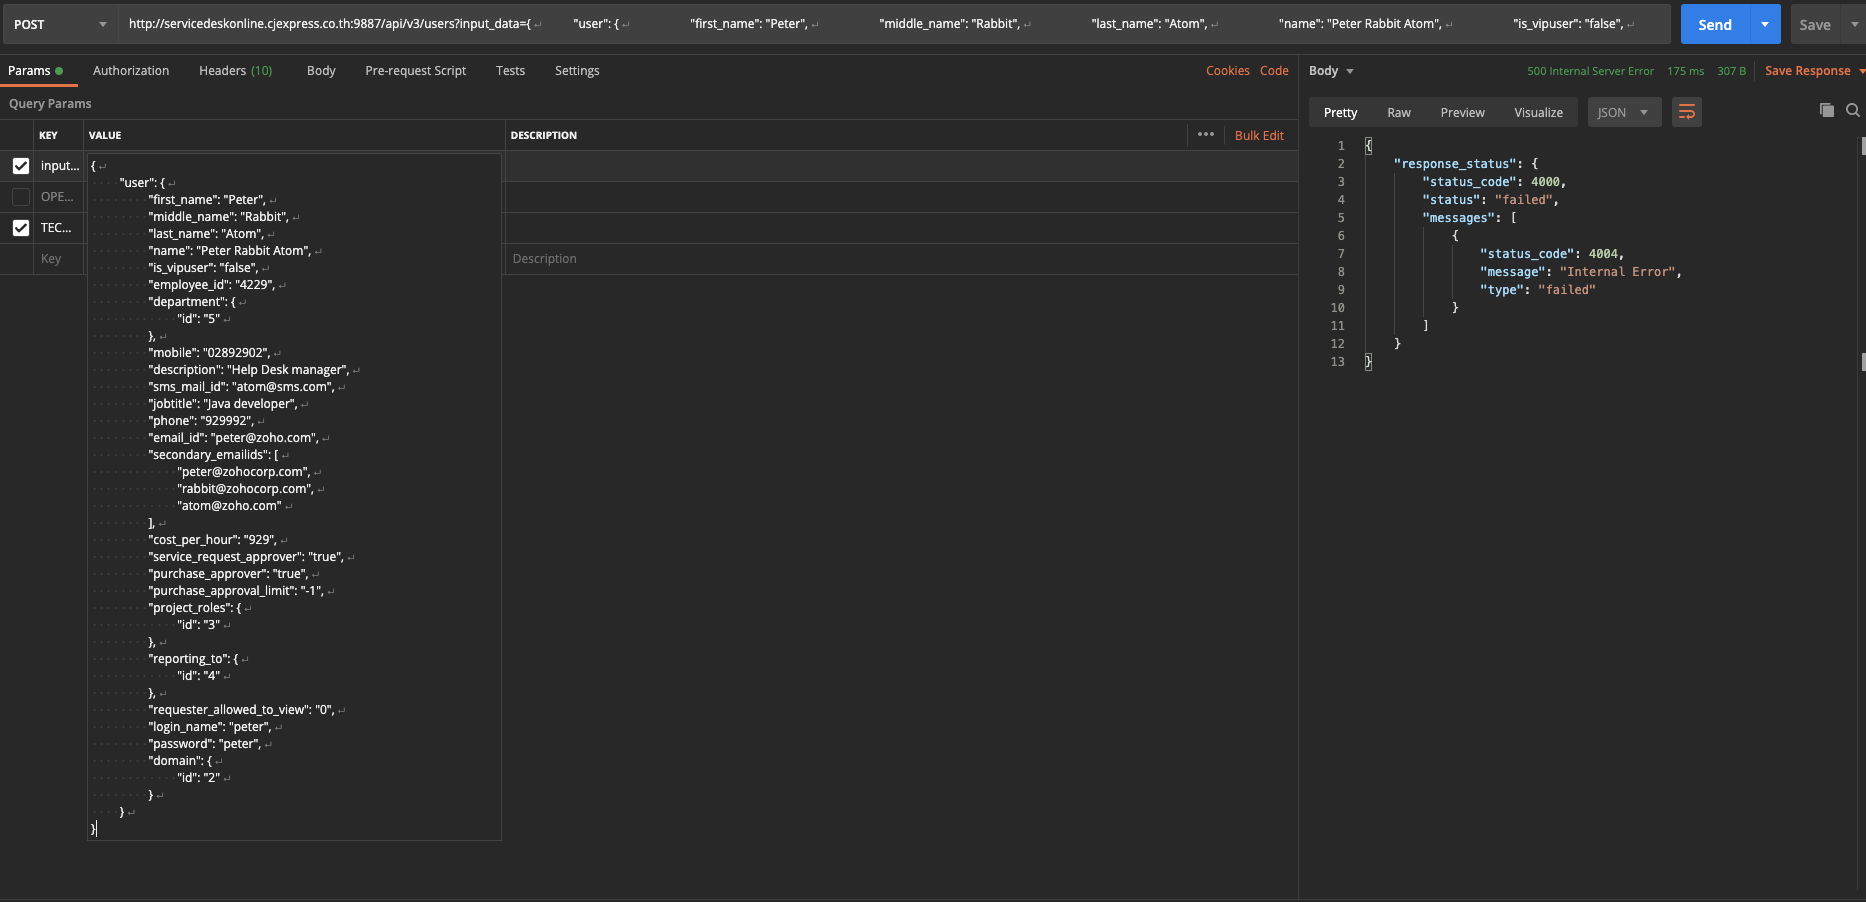Enable the OPE... query param checkbox
The width and height of the screenshot is (1866, 902).
point(21,197)
